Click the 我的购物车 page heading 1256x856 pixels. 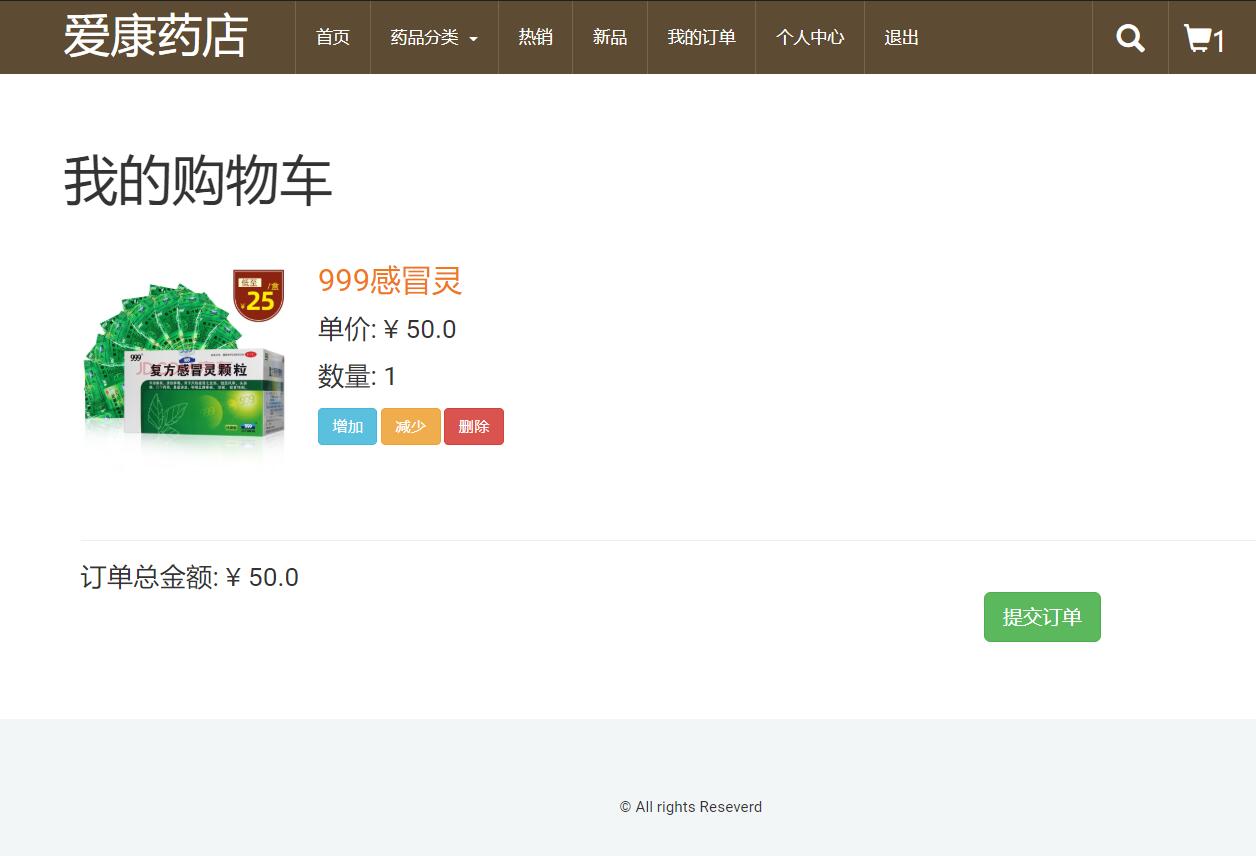(196, 182)
